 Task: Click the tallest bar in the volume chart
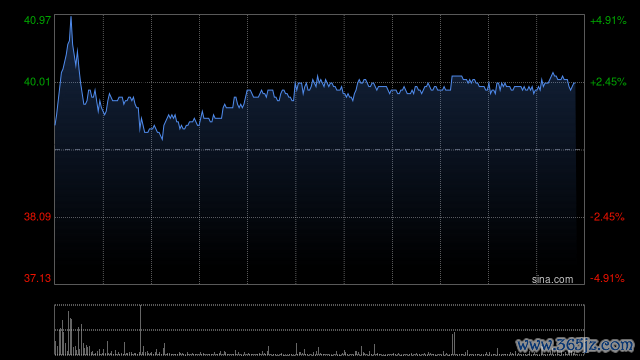pos(140,330)
